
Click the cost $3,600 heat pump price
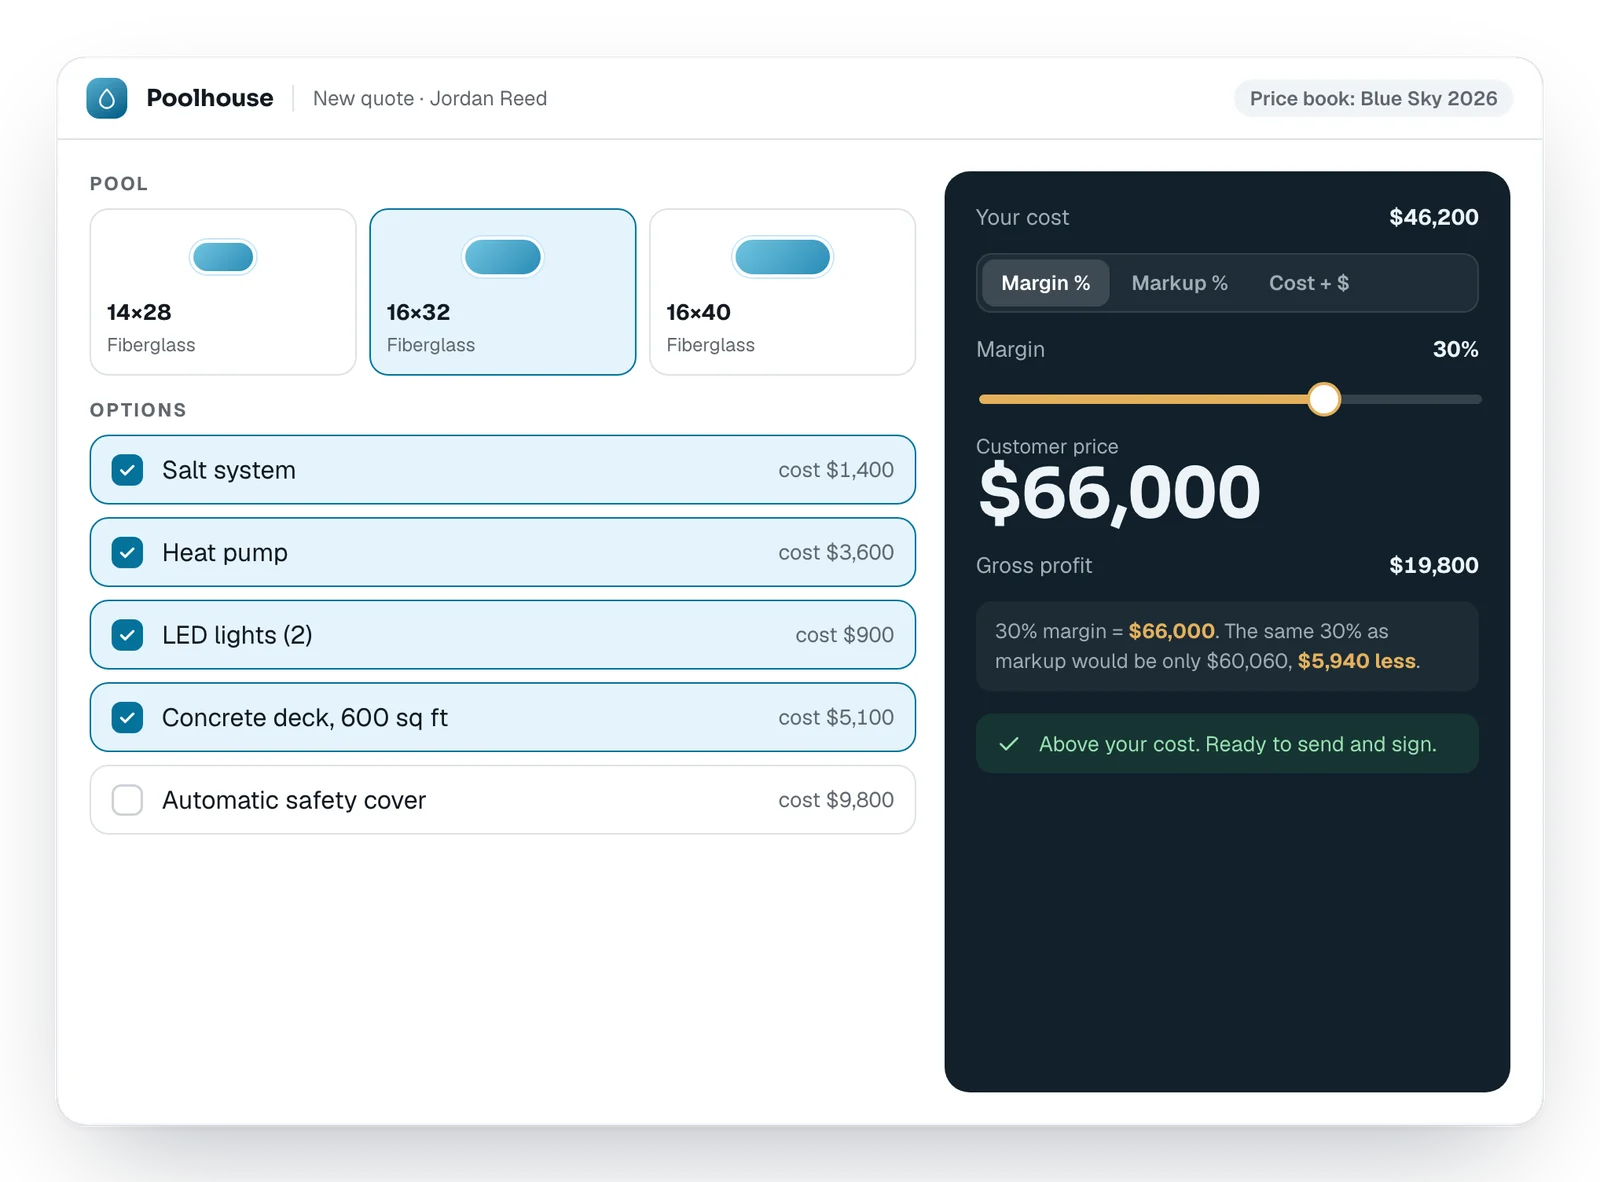pyautogui.click(x=836, y=552)
